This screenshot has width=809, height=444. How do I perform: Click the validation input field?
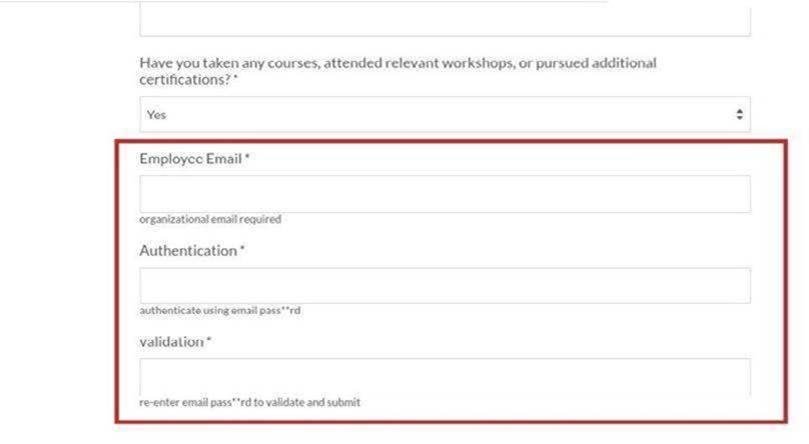coord(444,376)
